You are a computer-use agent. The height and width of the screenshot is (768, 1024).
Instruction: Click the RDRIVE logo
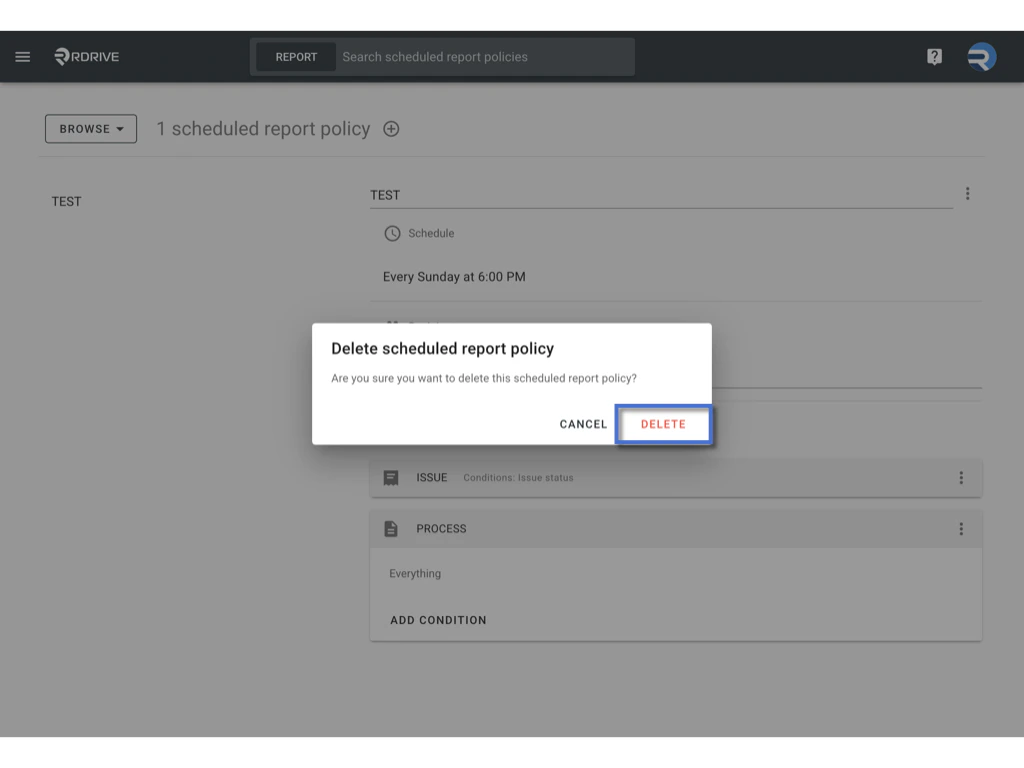(86, 56)
